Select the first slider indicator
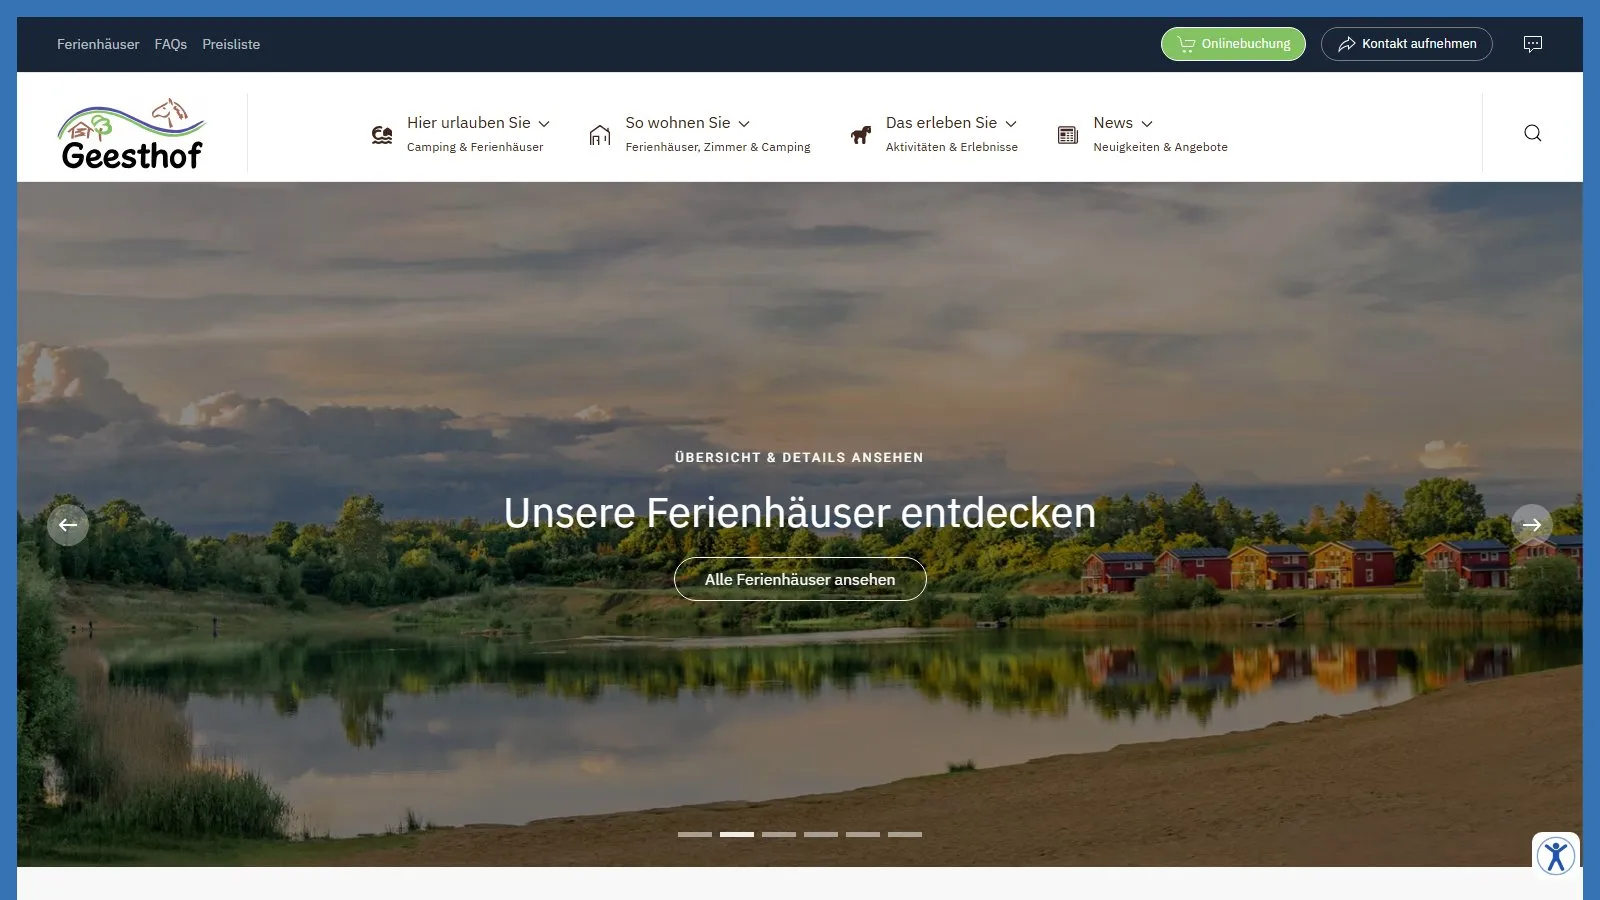 (x=695, y=834)
